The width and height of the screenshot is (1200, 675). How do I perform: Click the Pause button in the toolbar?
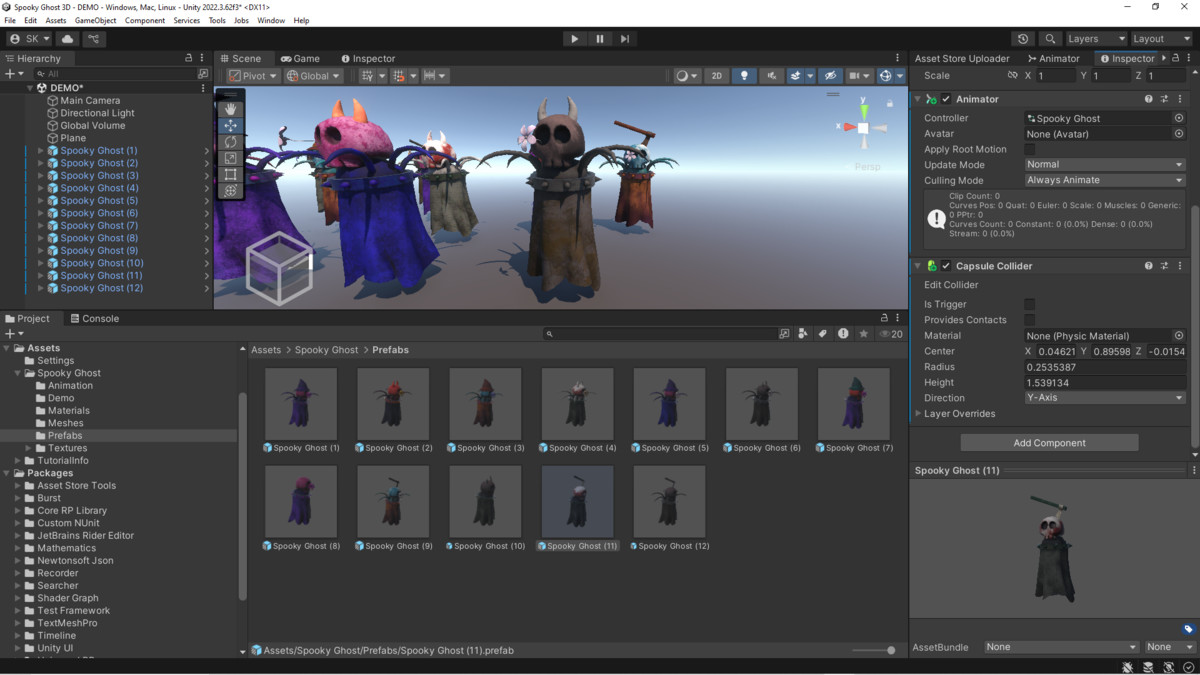pyautogui.click(x=600, y=39)
